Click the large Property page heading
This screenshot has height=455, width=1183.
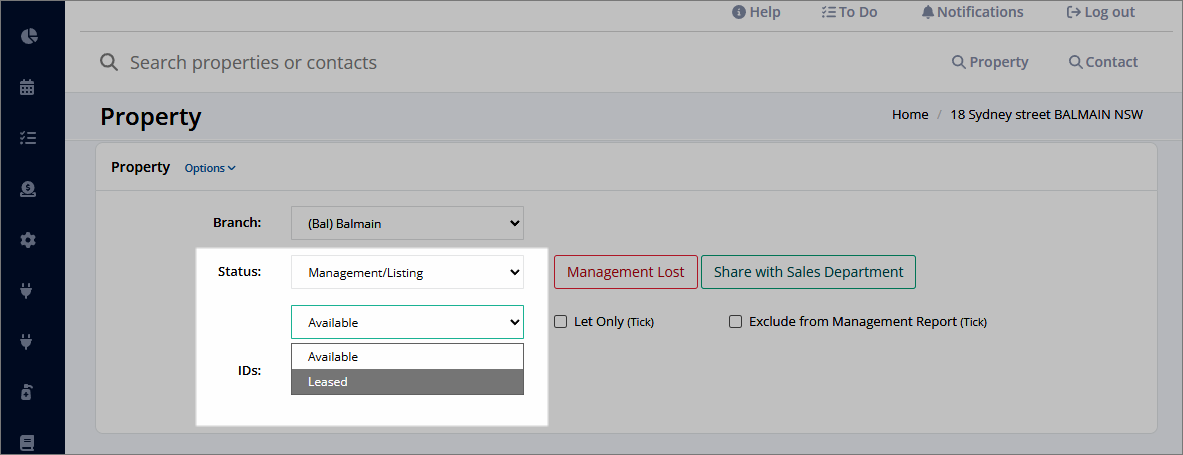(x=151, y=117)
